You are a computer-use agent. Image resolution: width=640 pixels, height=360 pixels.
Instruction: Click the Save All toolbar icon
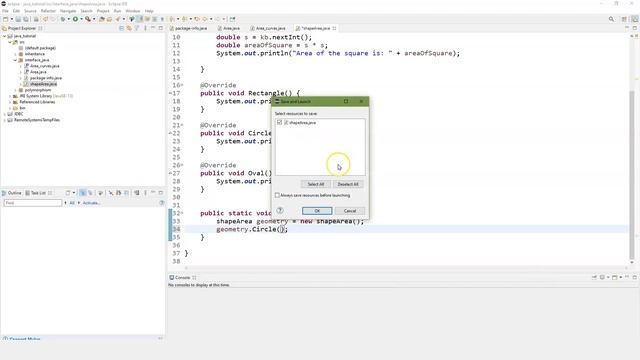click(26, 19)
